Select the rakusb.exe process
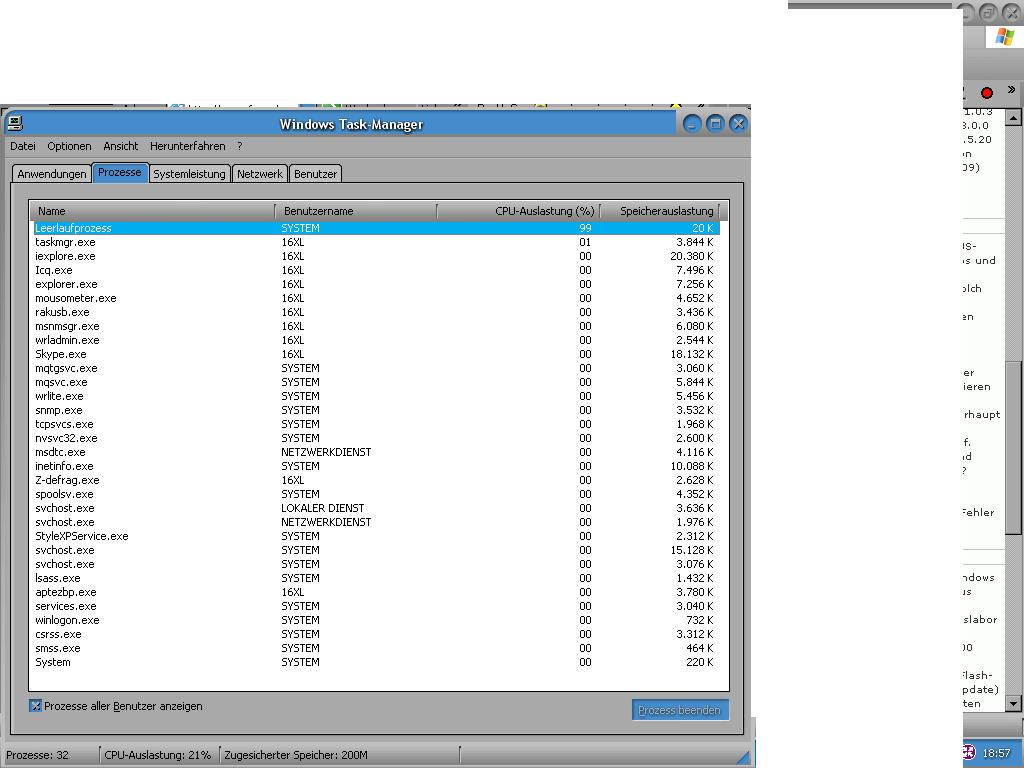1024x768 pixels. click(376, 312)
